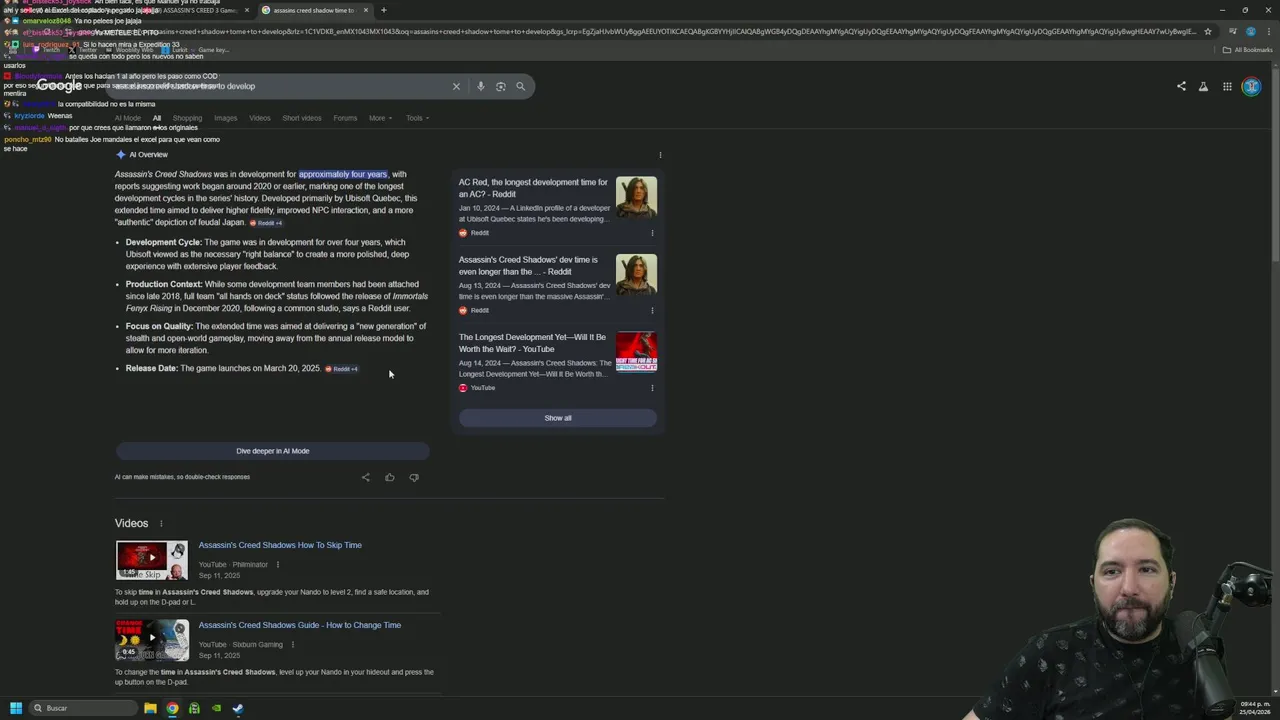The height and width of the screenshot is (720, 1280).
Task: Click Show all sources button
Action: [x=558, y=418]
